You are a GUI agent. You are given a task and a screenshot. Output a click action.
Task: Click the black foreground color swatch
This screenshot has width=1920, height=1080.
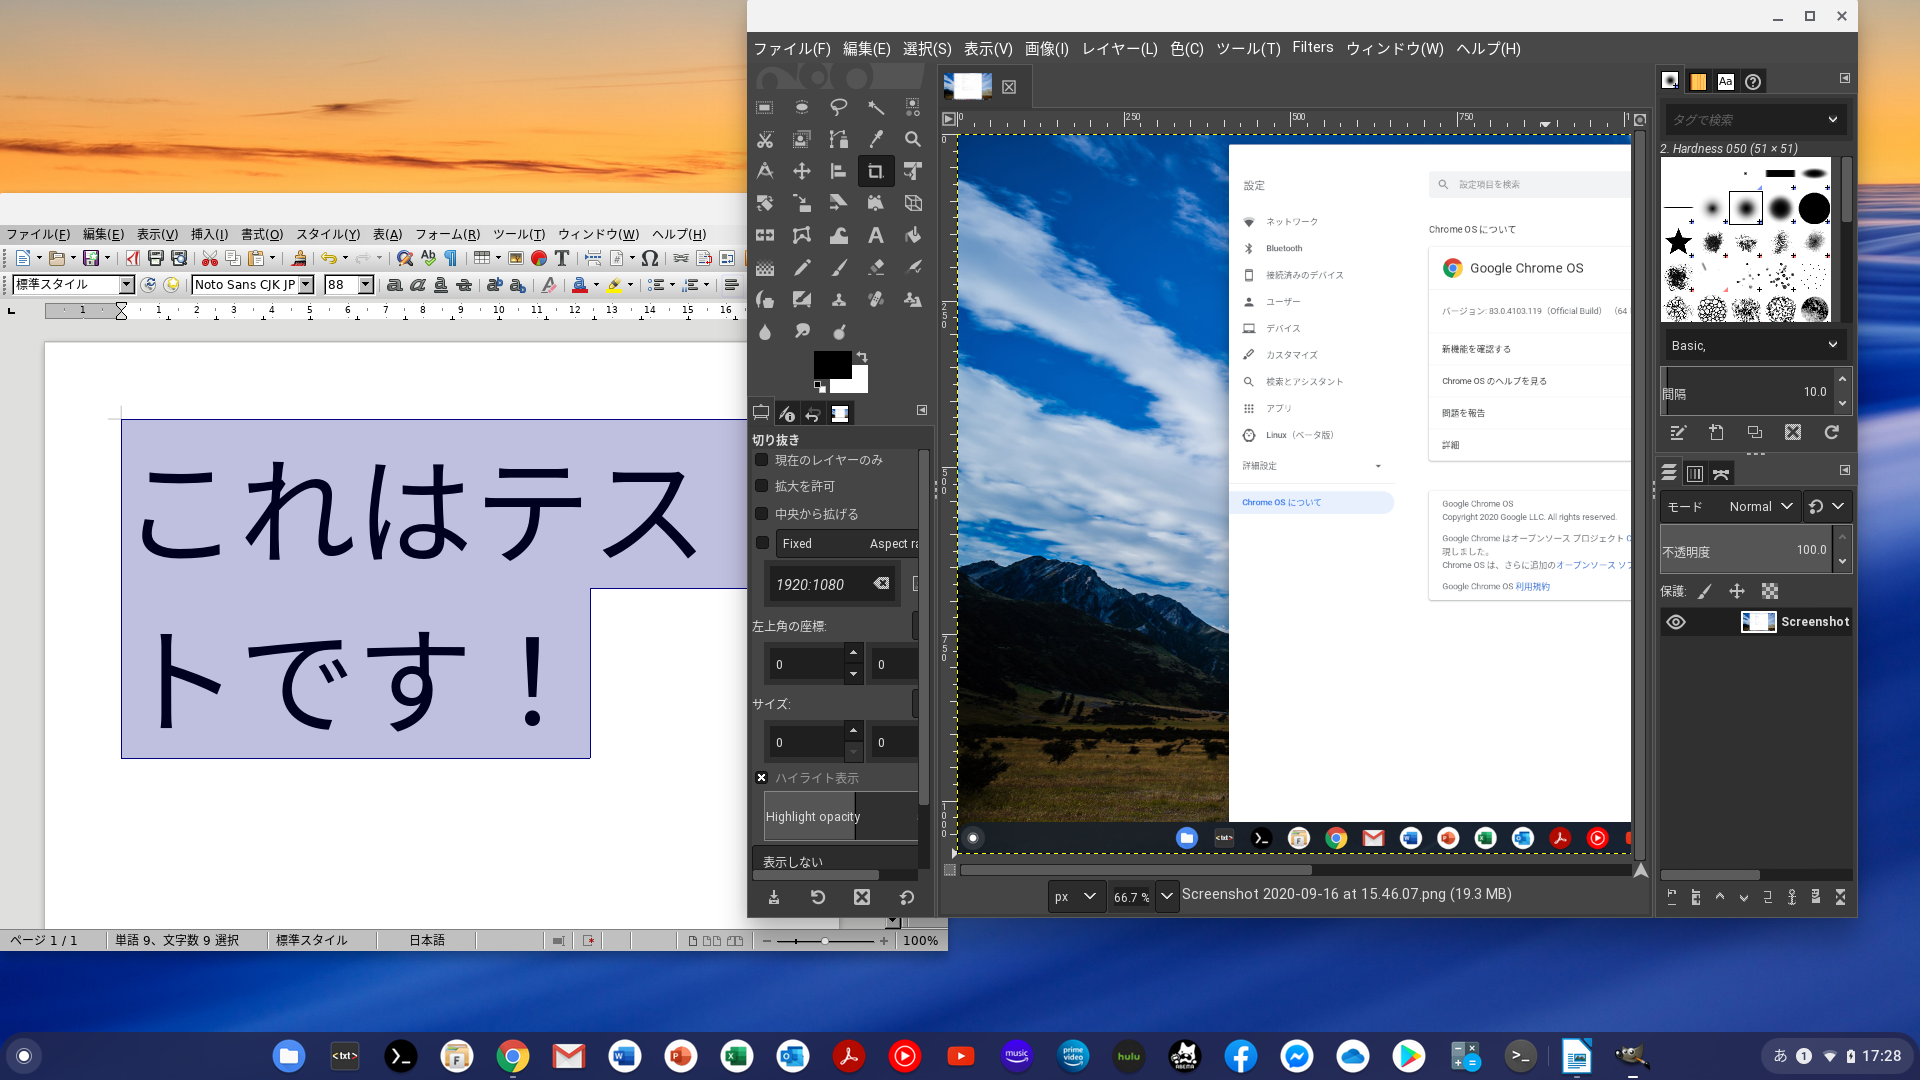coord(831,364)
